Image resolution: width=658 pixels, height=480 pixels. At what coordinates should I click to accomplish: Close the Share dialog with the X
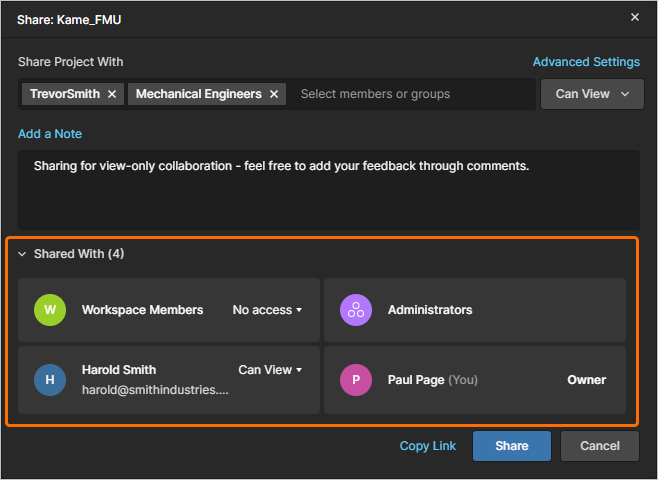(635, 17)
